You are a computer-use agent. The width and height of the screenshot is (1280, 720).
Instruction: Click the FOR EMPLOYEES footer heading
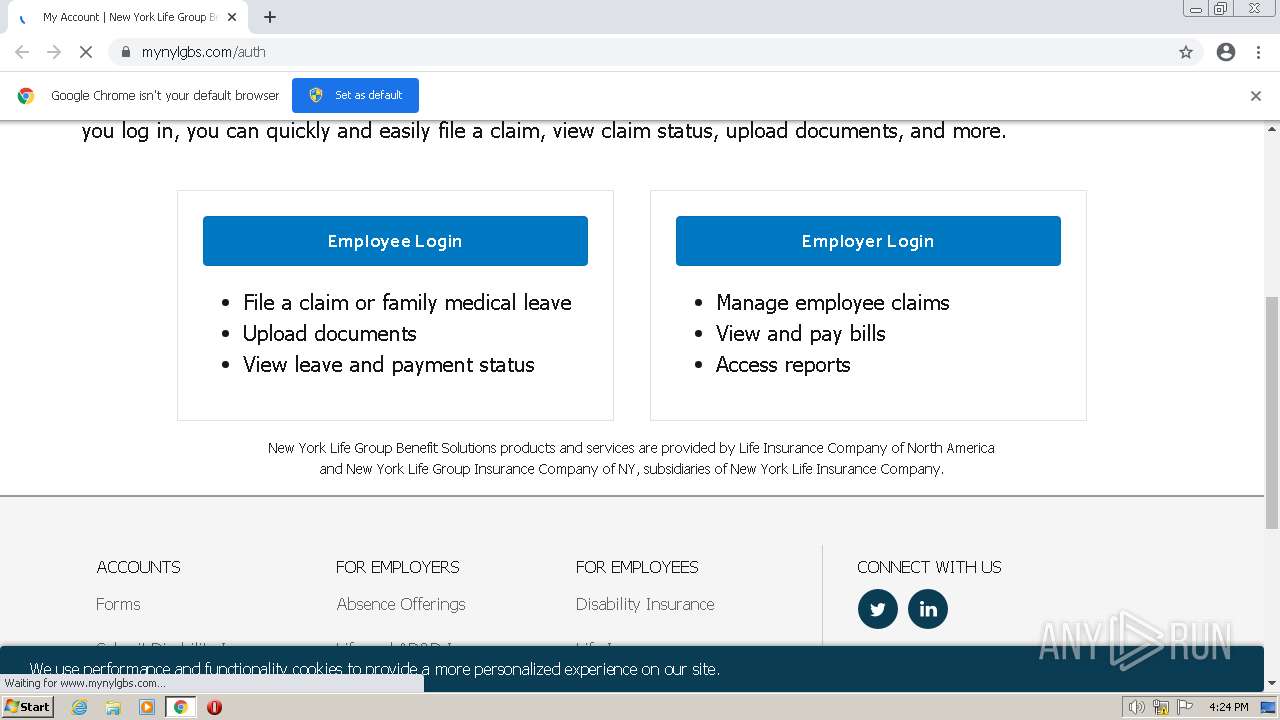pyautogui.click(x=637, y=567)
